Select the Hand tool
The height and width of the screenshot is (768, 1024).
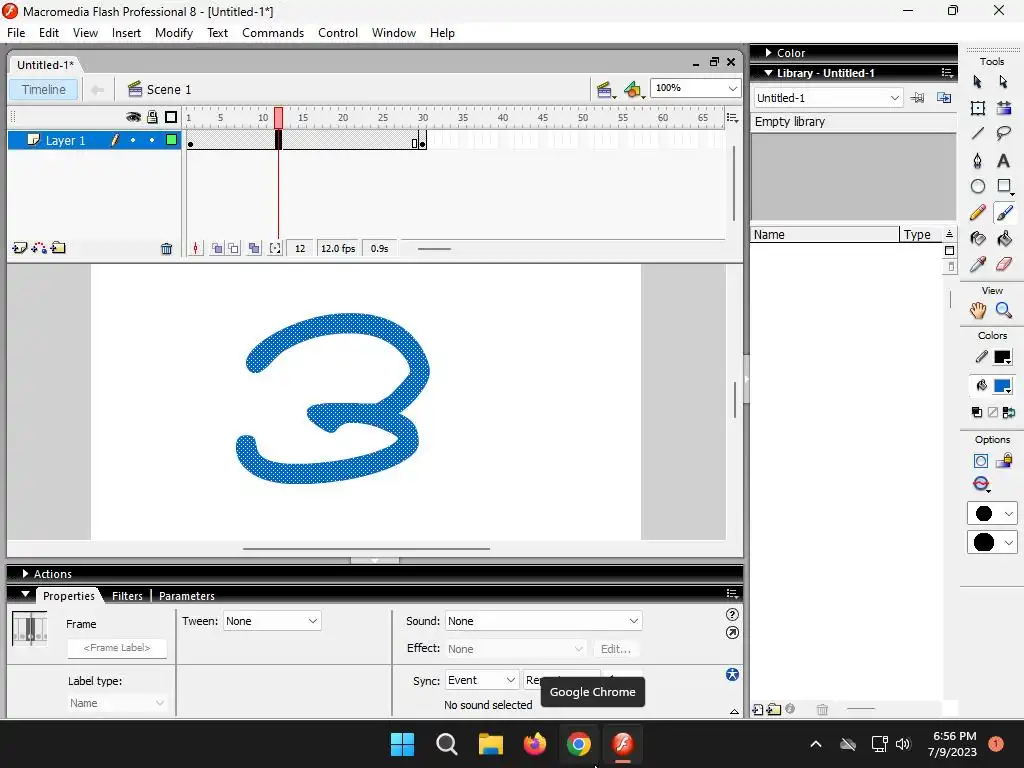click(x=977, y=310)
